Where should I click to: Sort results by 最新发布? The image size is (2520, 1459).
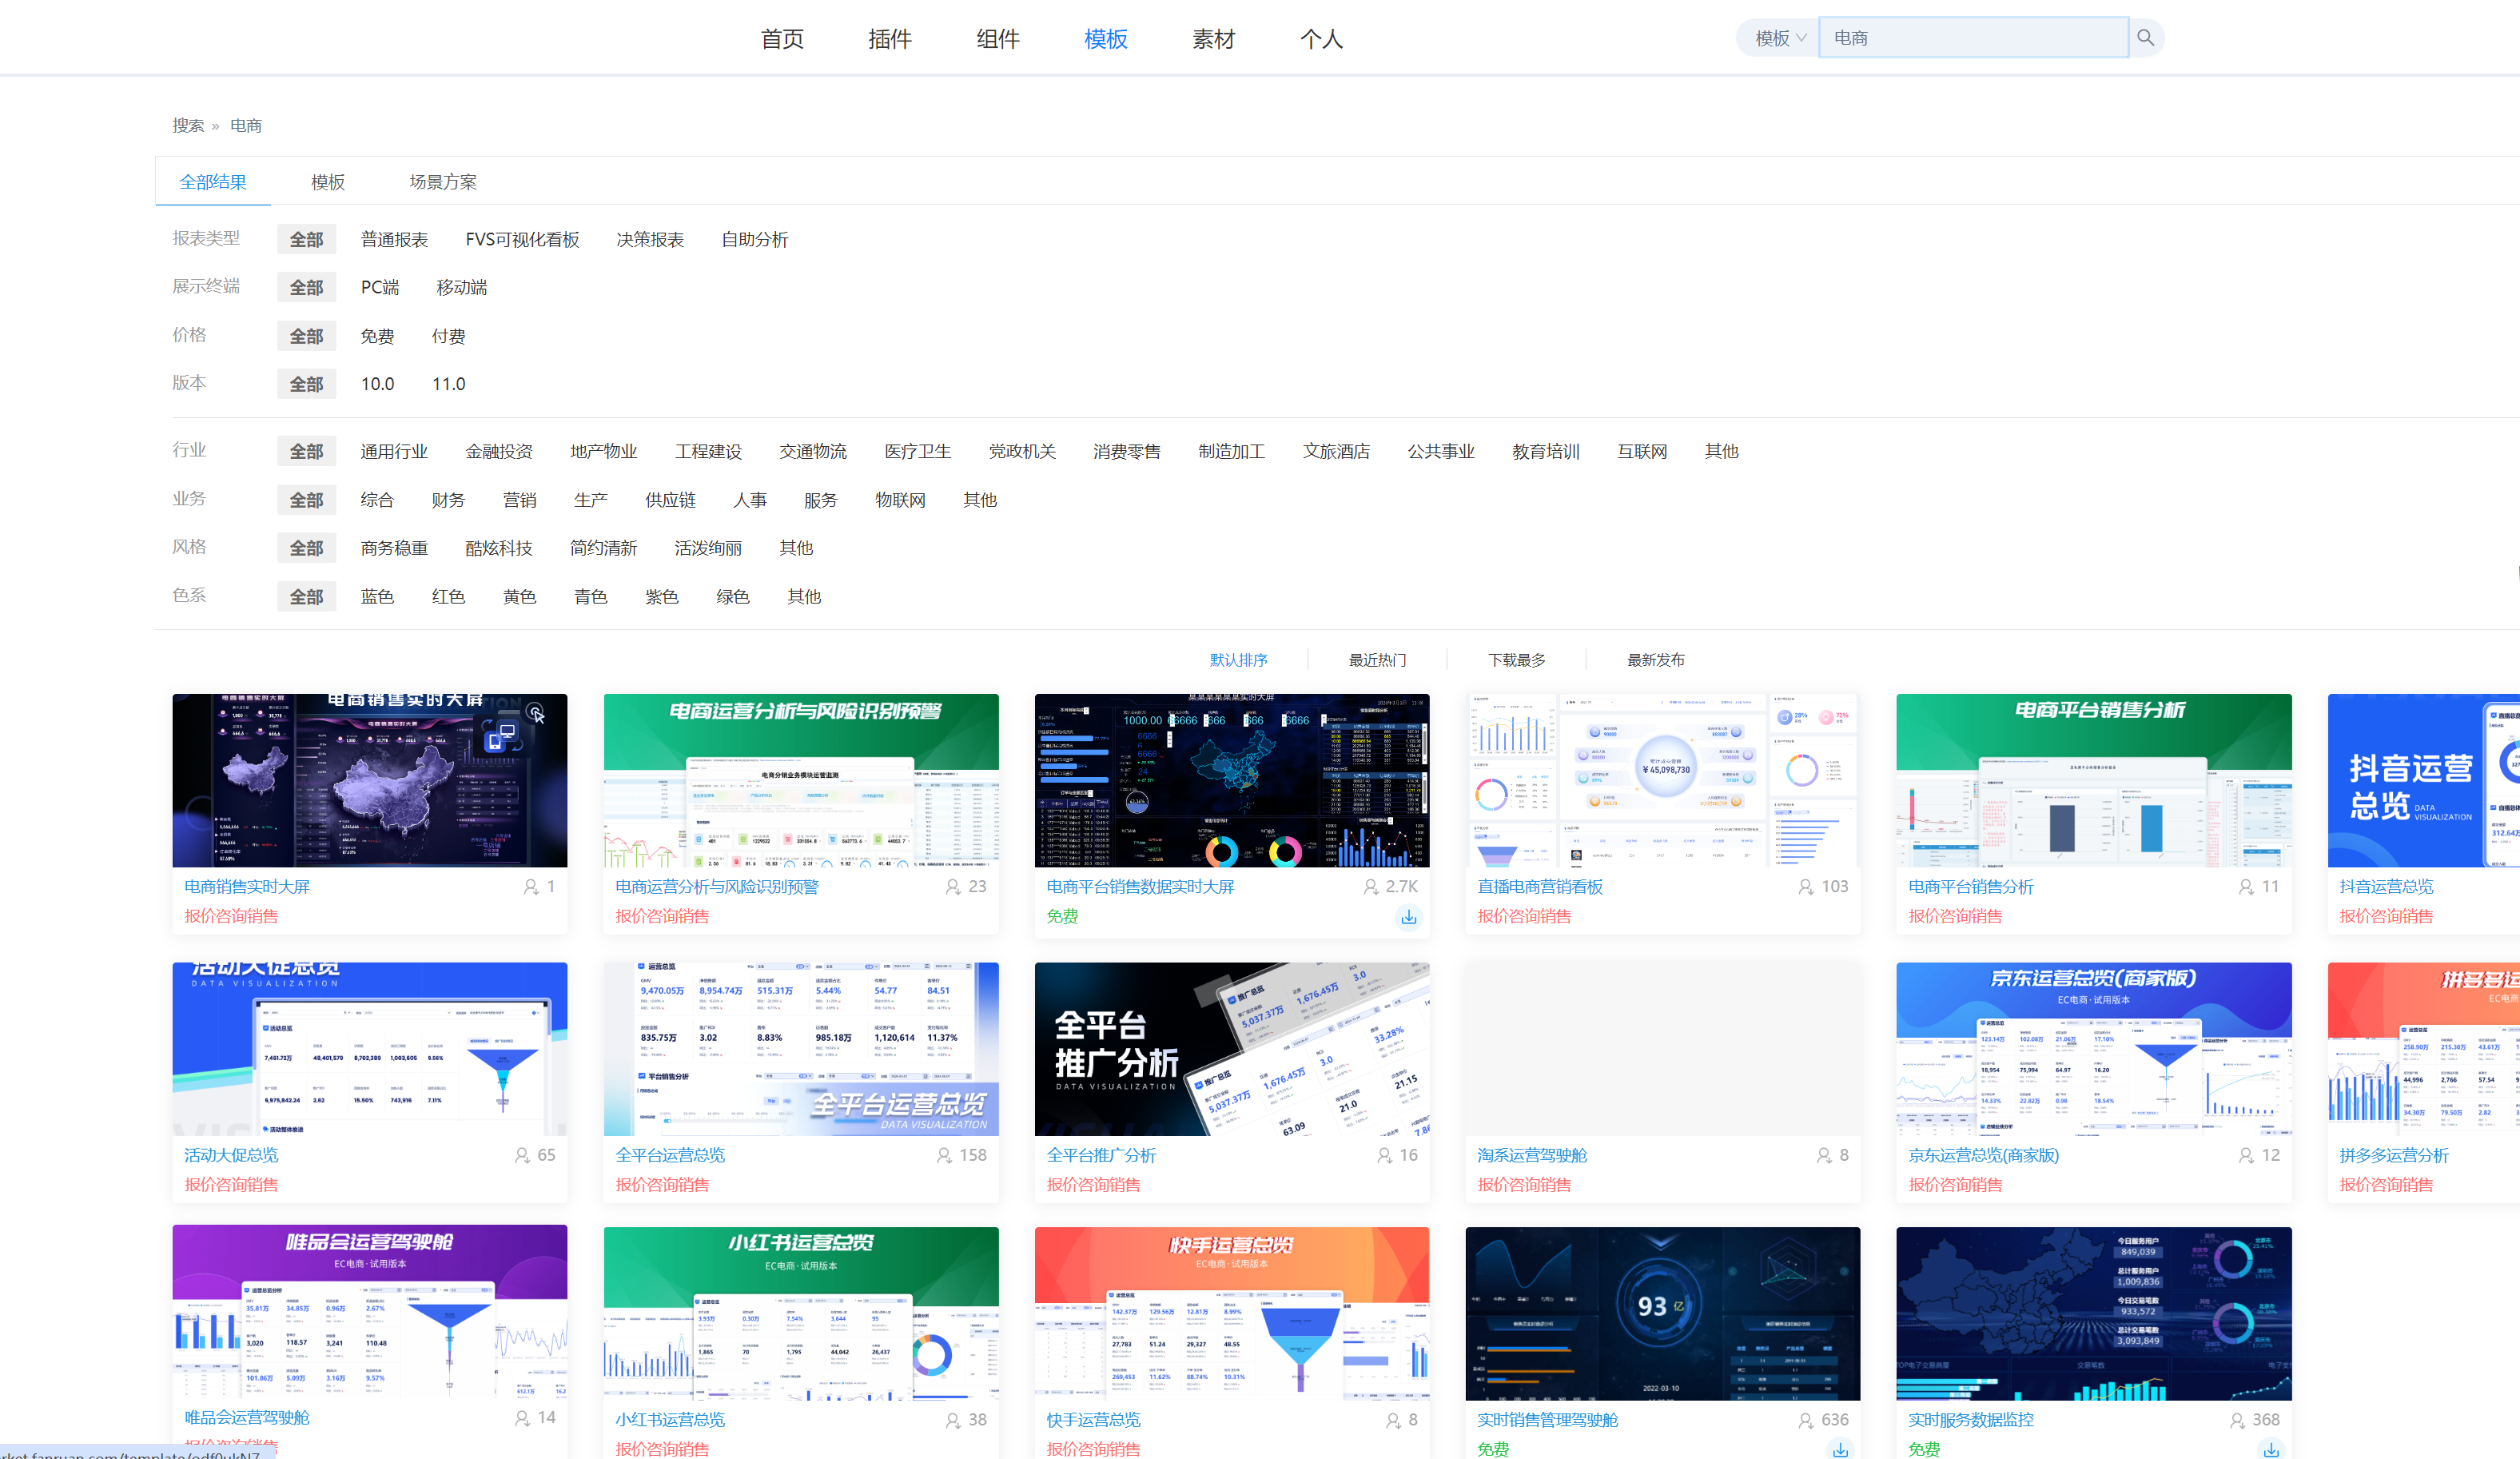pyautogui.click(x=1656, y=660)
